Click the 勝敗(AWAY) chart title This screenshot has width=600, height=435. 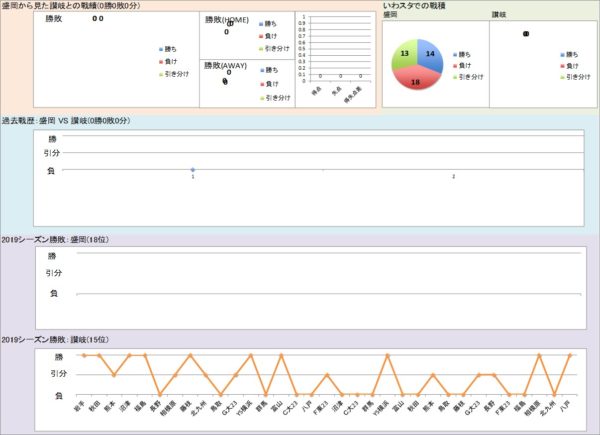click(x=225, y=65)
